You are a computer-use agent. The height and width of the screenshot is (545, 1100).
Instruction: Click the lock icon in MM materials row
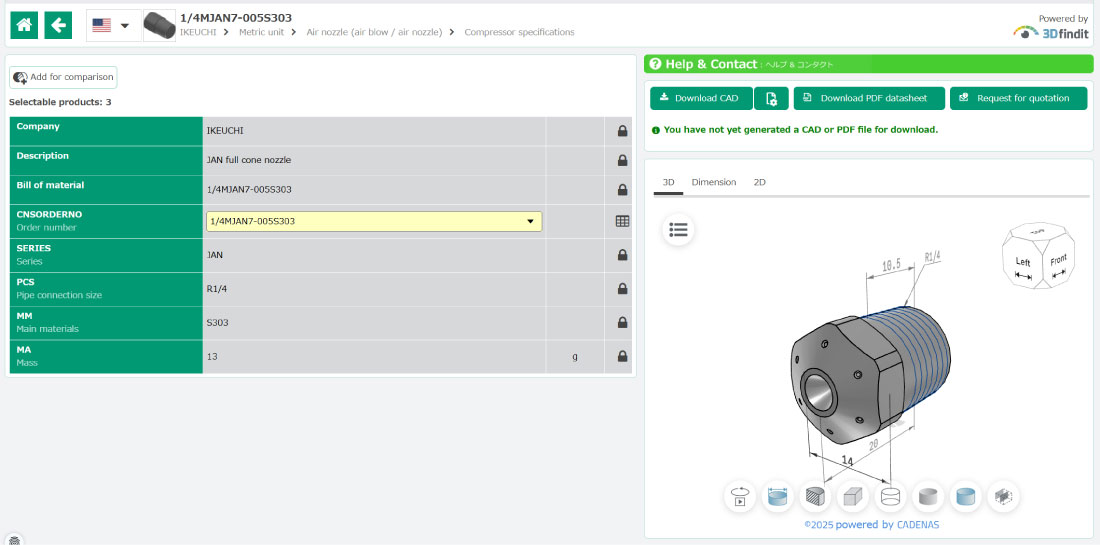622,323
